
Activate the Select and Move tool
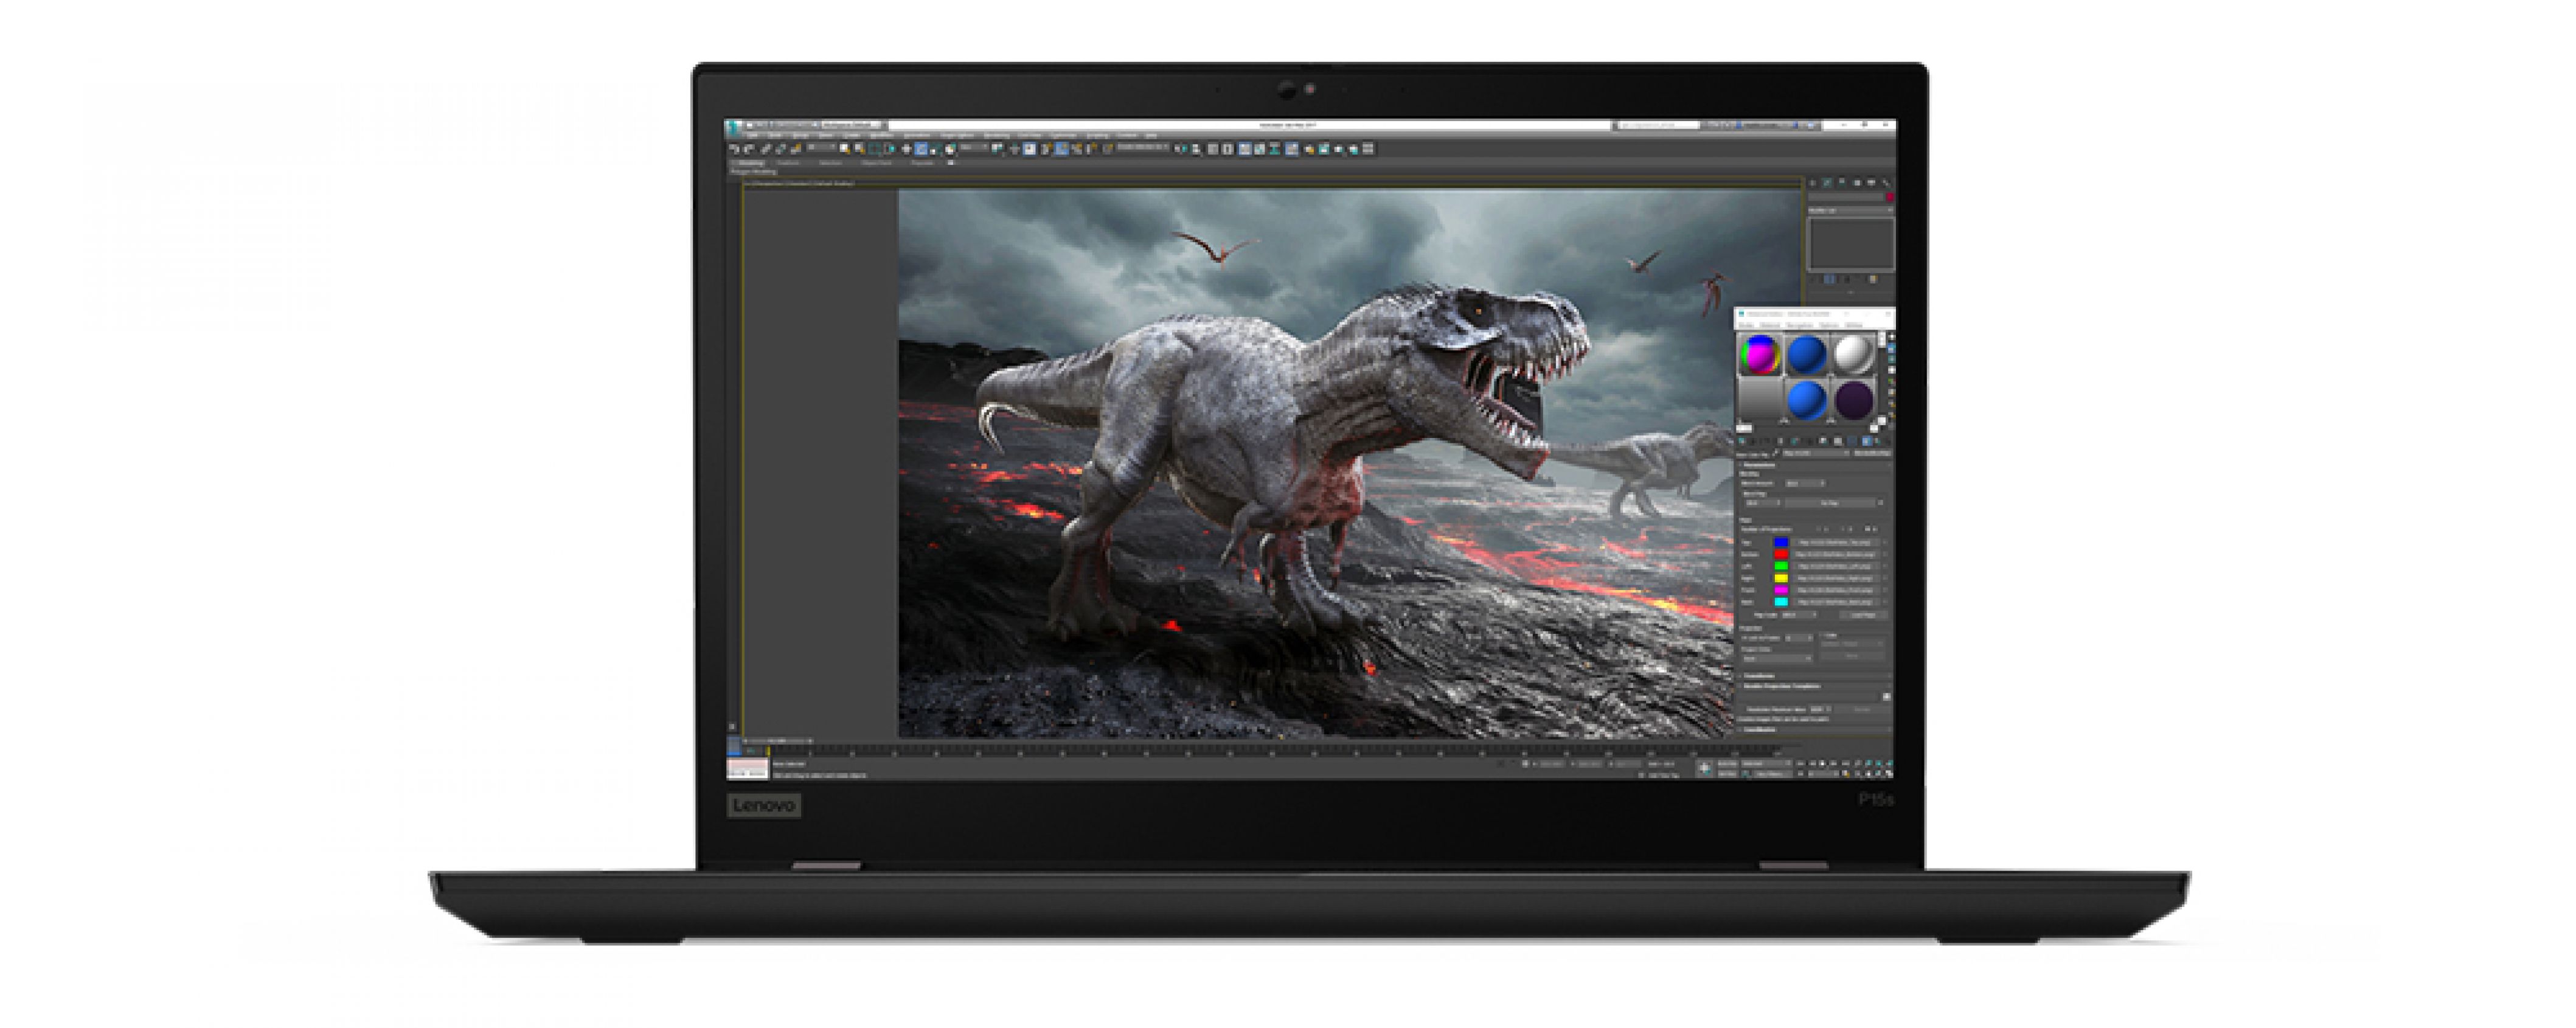(907, 149)
